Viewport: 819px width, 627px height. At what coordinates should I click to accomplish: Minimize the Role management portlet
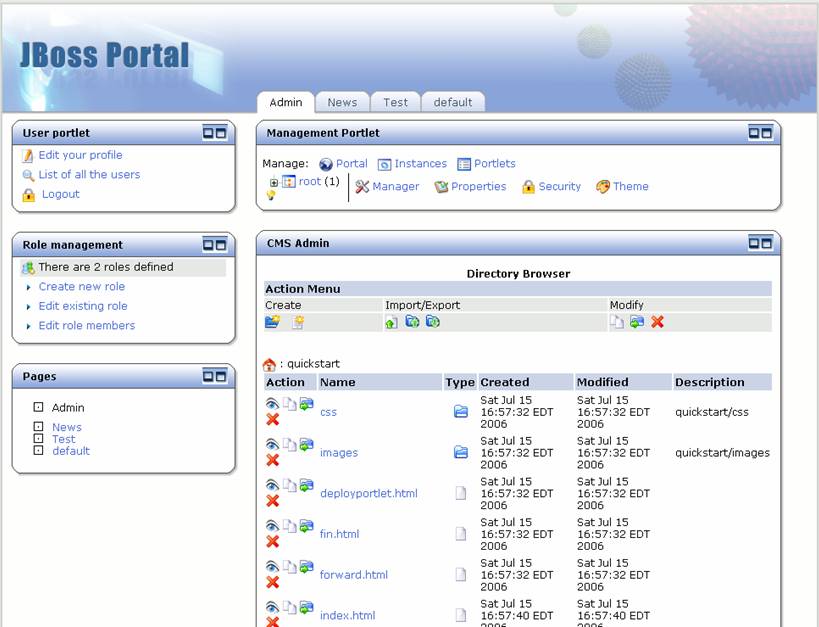[x=208, y=245]
